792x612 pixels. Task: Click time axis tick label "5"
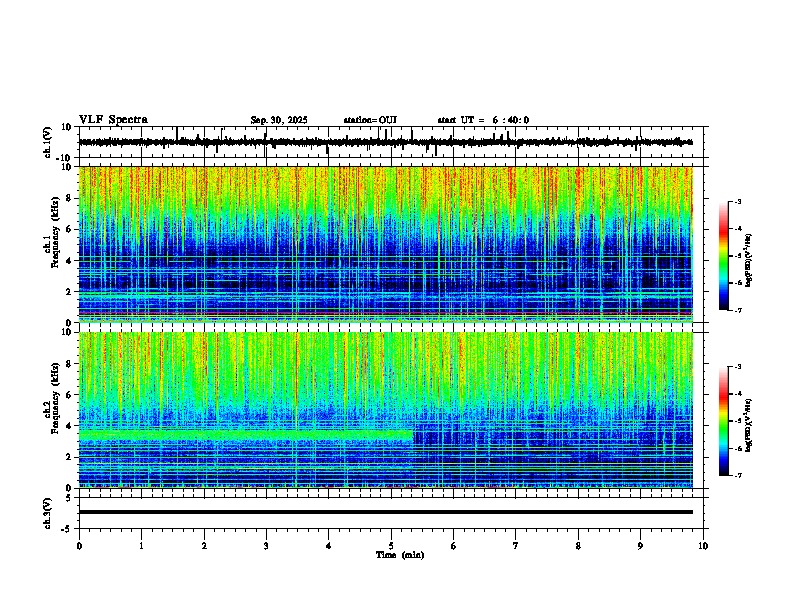pos(391,546)
